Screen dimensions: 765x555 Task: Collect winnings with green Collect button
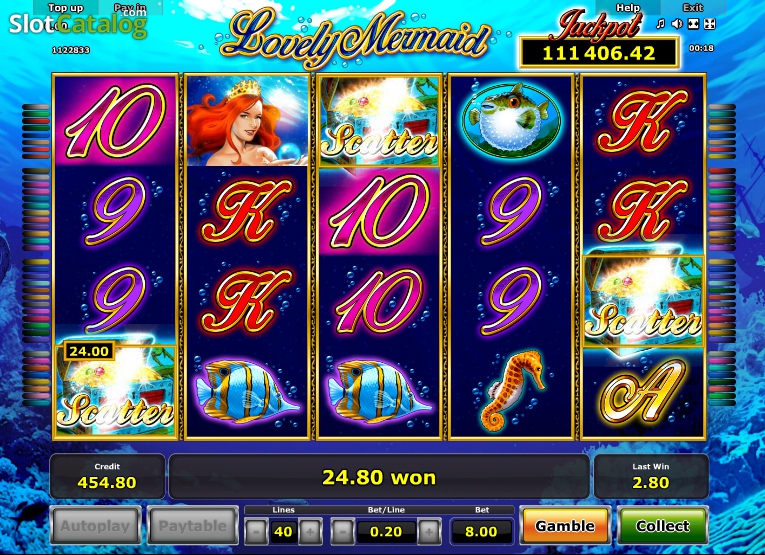point(663,526)
